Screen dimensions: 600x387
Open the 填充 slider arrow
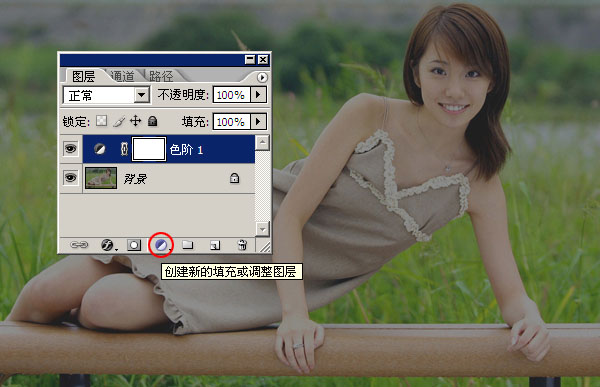(x=258, y=121)
